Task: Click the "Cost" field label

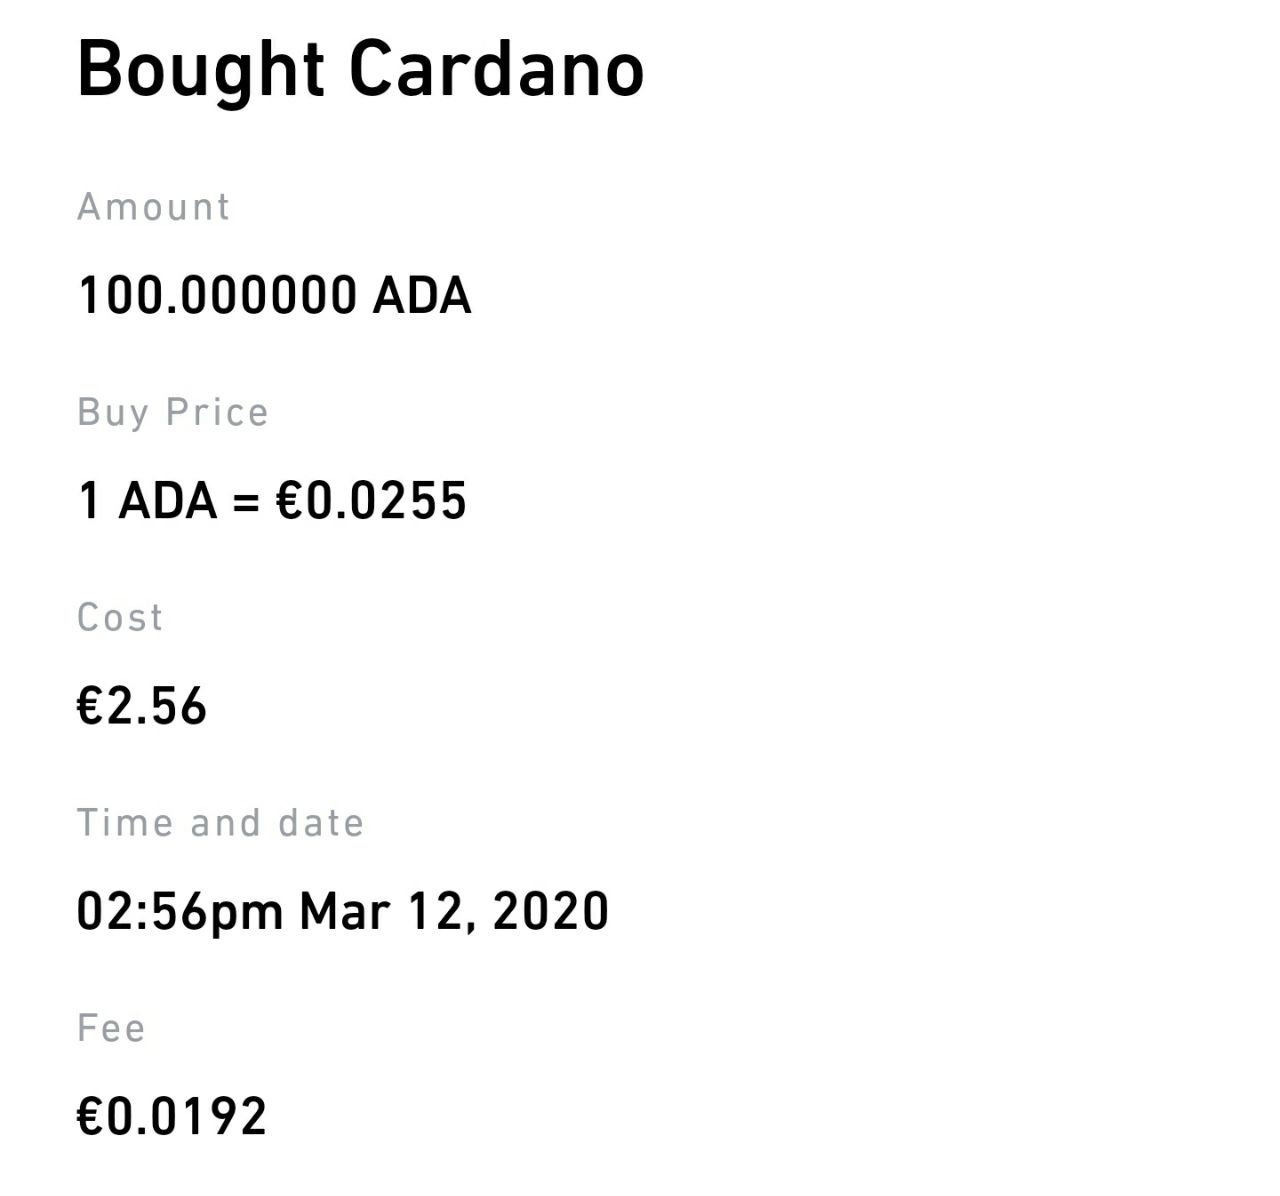Action: [x=120, y=617]
